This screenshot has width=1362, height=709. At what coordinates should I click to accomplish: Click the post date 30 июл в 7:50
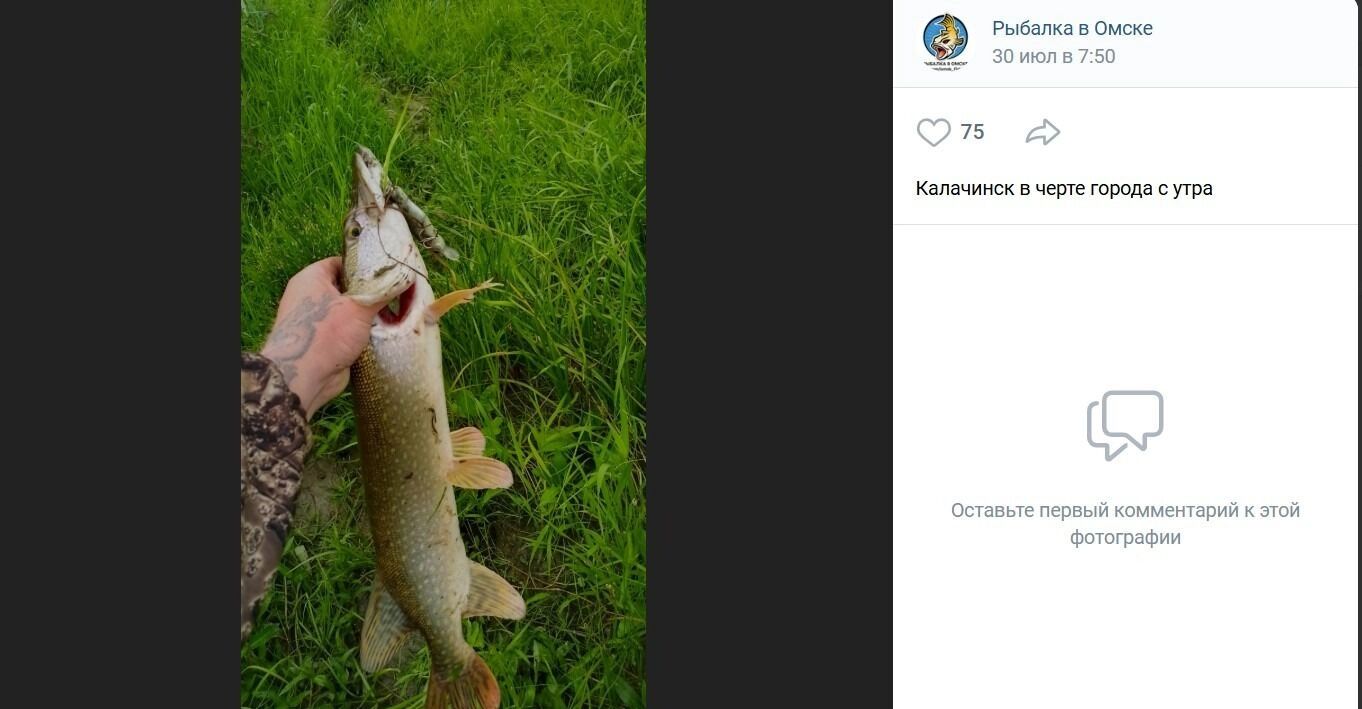[1053, 57]
